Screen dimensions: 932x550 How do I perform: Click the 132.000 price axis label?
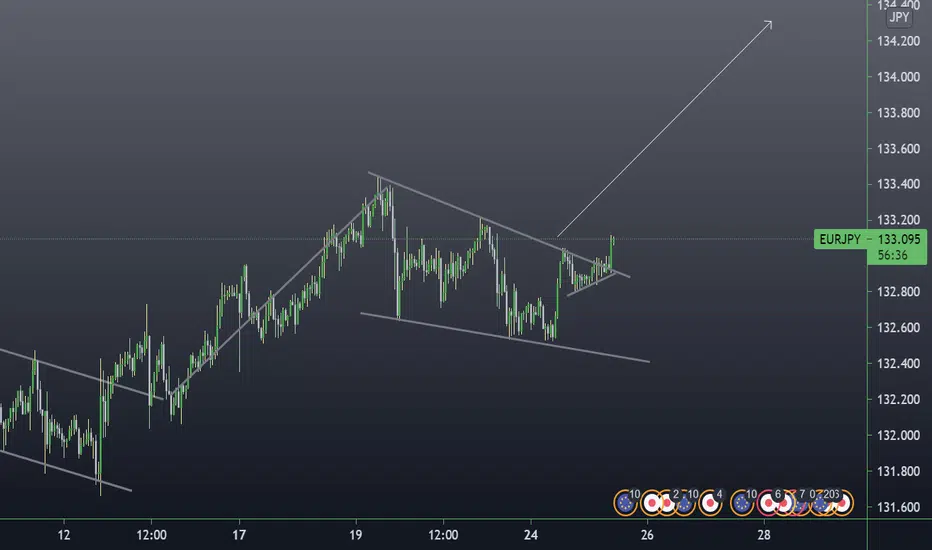[899, 435]
